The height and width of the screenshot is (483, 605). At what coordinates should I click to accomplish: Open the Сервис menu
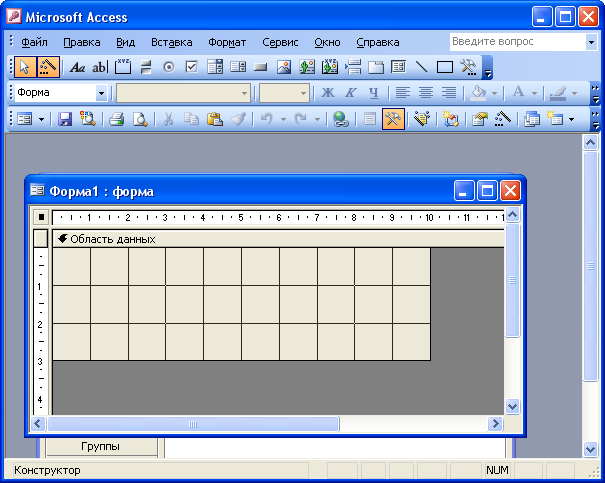(280, 42)
